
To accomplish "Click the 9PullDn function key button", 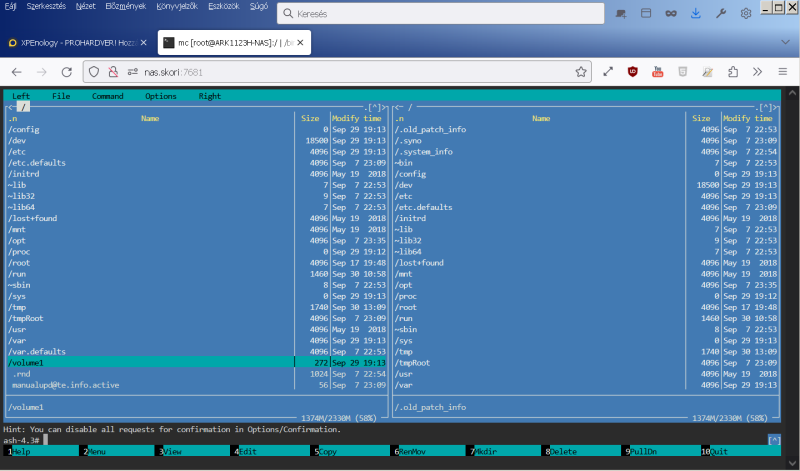I will point(662,451).
